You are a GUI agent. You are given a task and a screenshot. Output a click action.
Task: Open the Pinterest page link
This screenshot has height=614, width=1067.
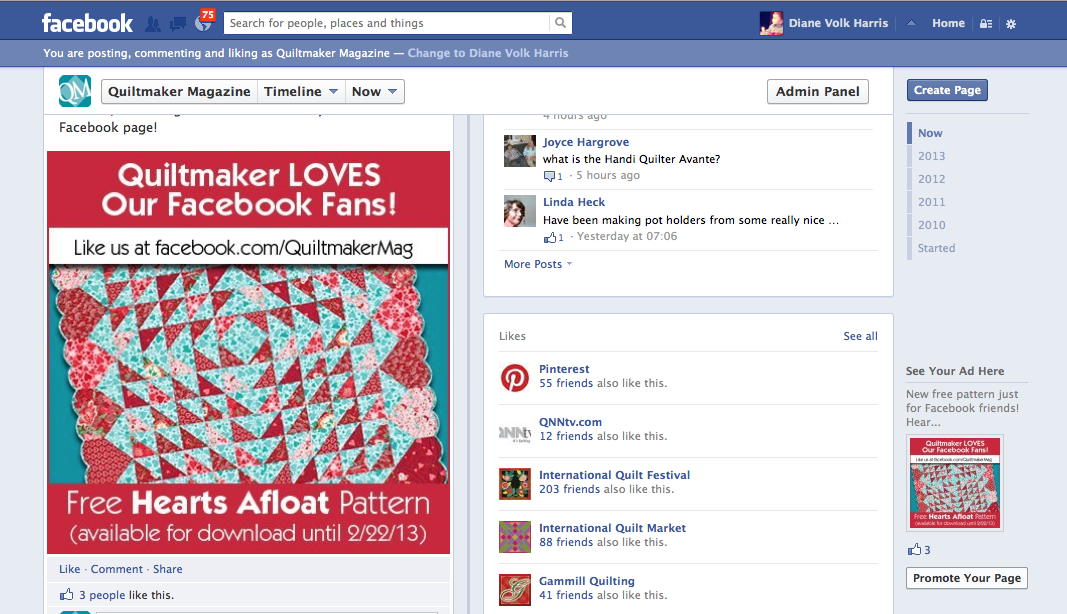pos(564,369)
